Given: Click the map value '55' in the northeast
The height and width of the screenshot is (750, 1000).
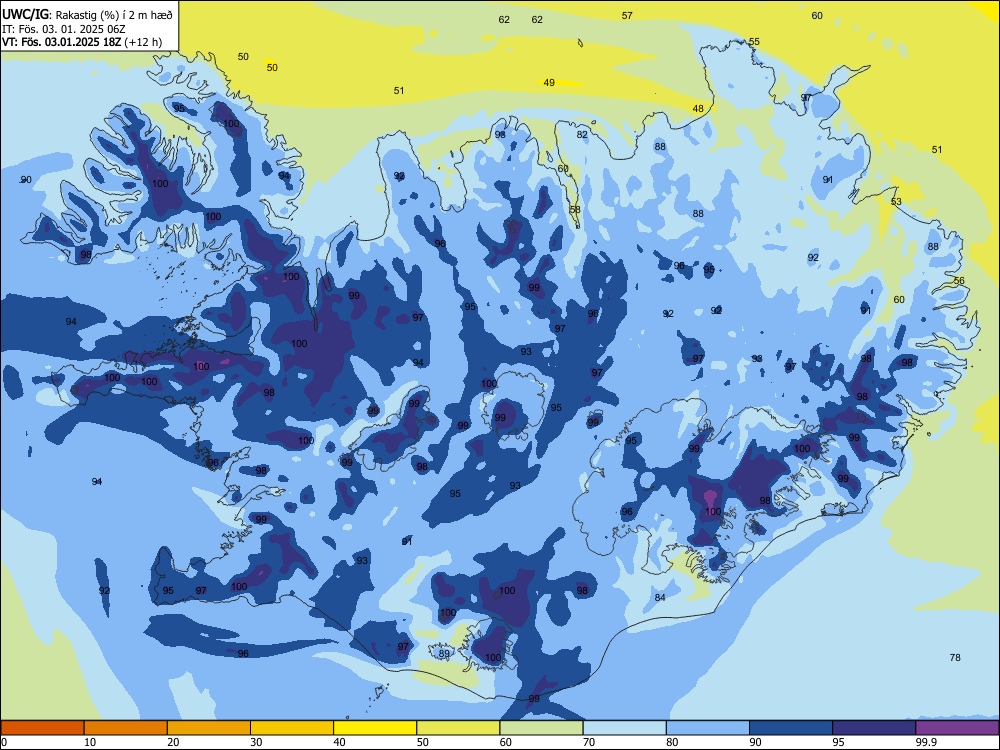Looking at the screenshot, I should coord(754,41).
